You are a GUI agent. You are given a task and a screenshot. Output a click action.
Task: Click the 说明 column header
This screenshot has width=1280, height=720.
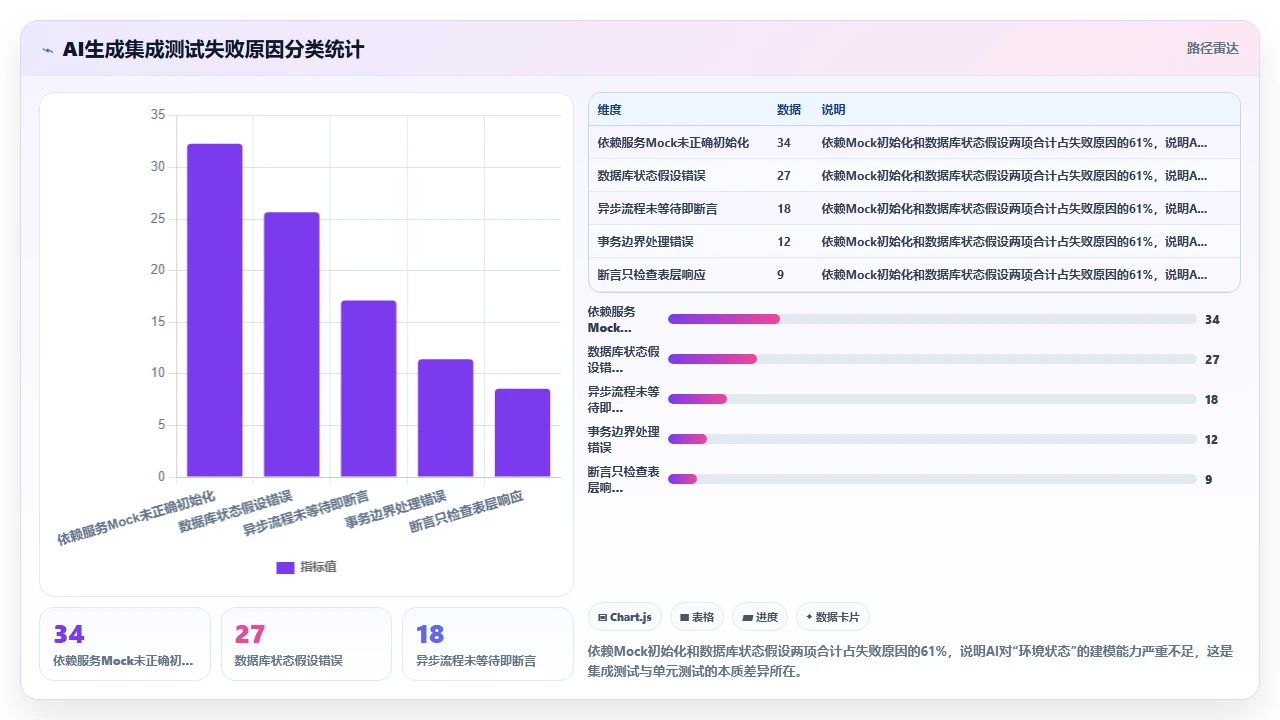[833, 110]
